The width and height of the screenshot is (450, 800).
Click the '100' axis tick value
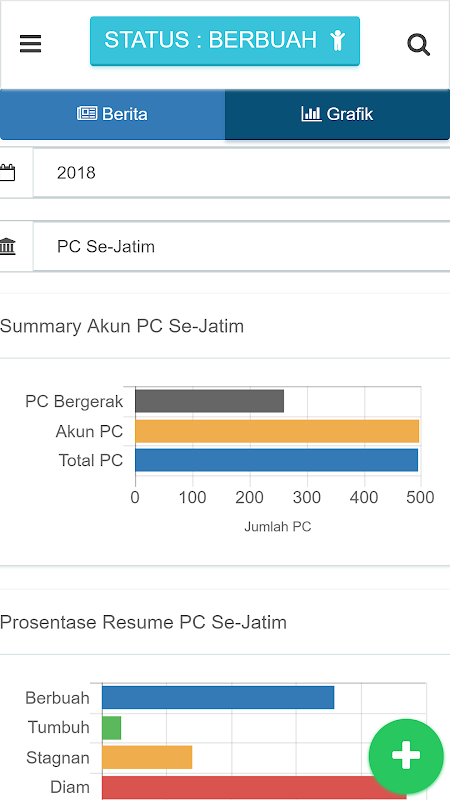tap(193, 497)
